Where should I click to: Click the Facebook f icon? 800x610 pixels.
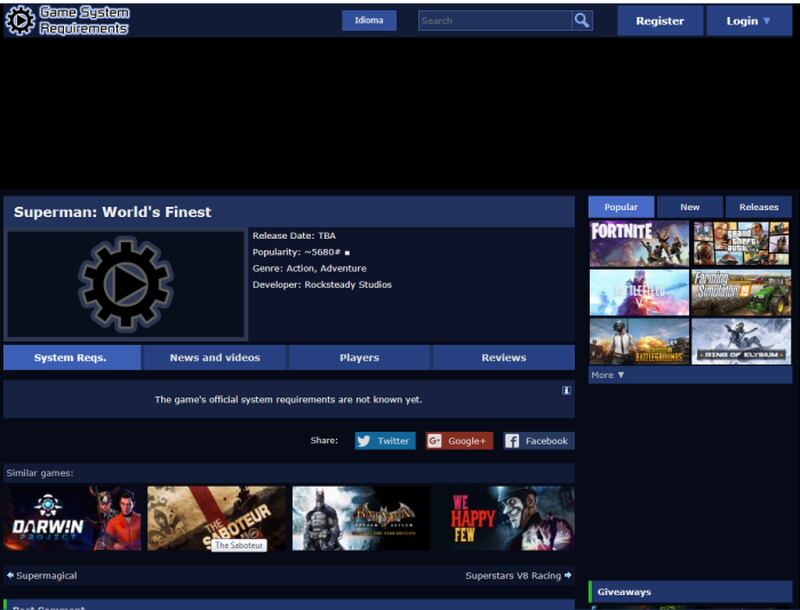[512, 441]
